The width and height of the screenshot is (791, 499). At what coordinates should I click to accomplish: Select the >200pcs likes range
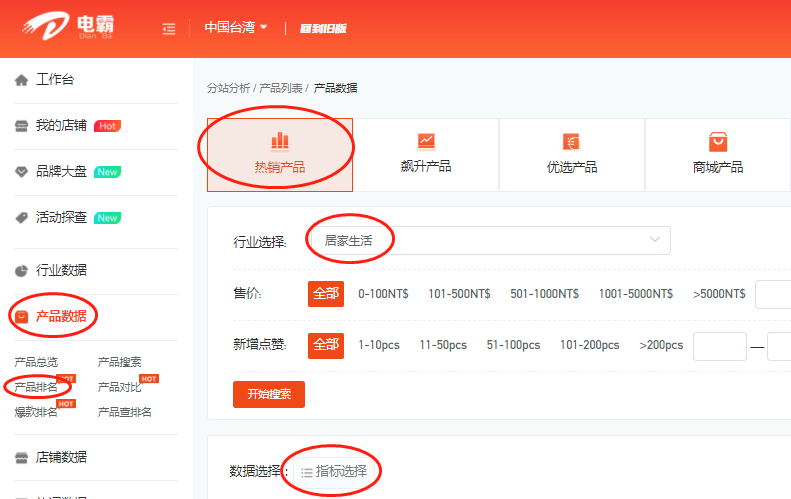pyautogui.click(x=661, y=345)
